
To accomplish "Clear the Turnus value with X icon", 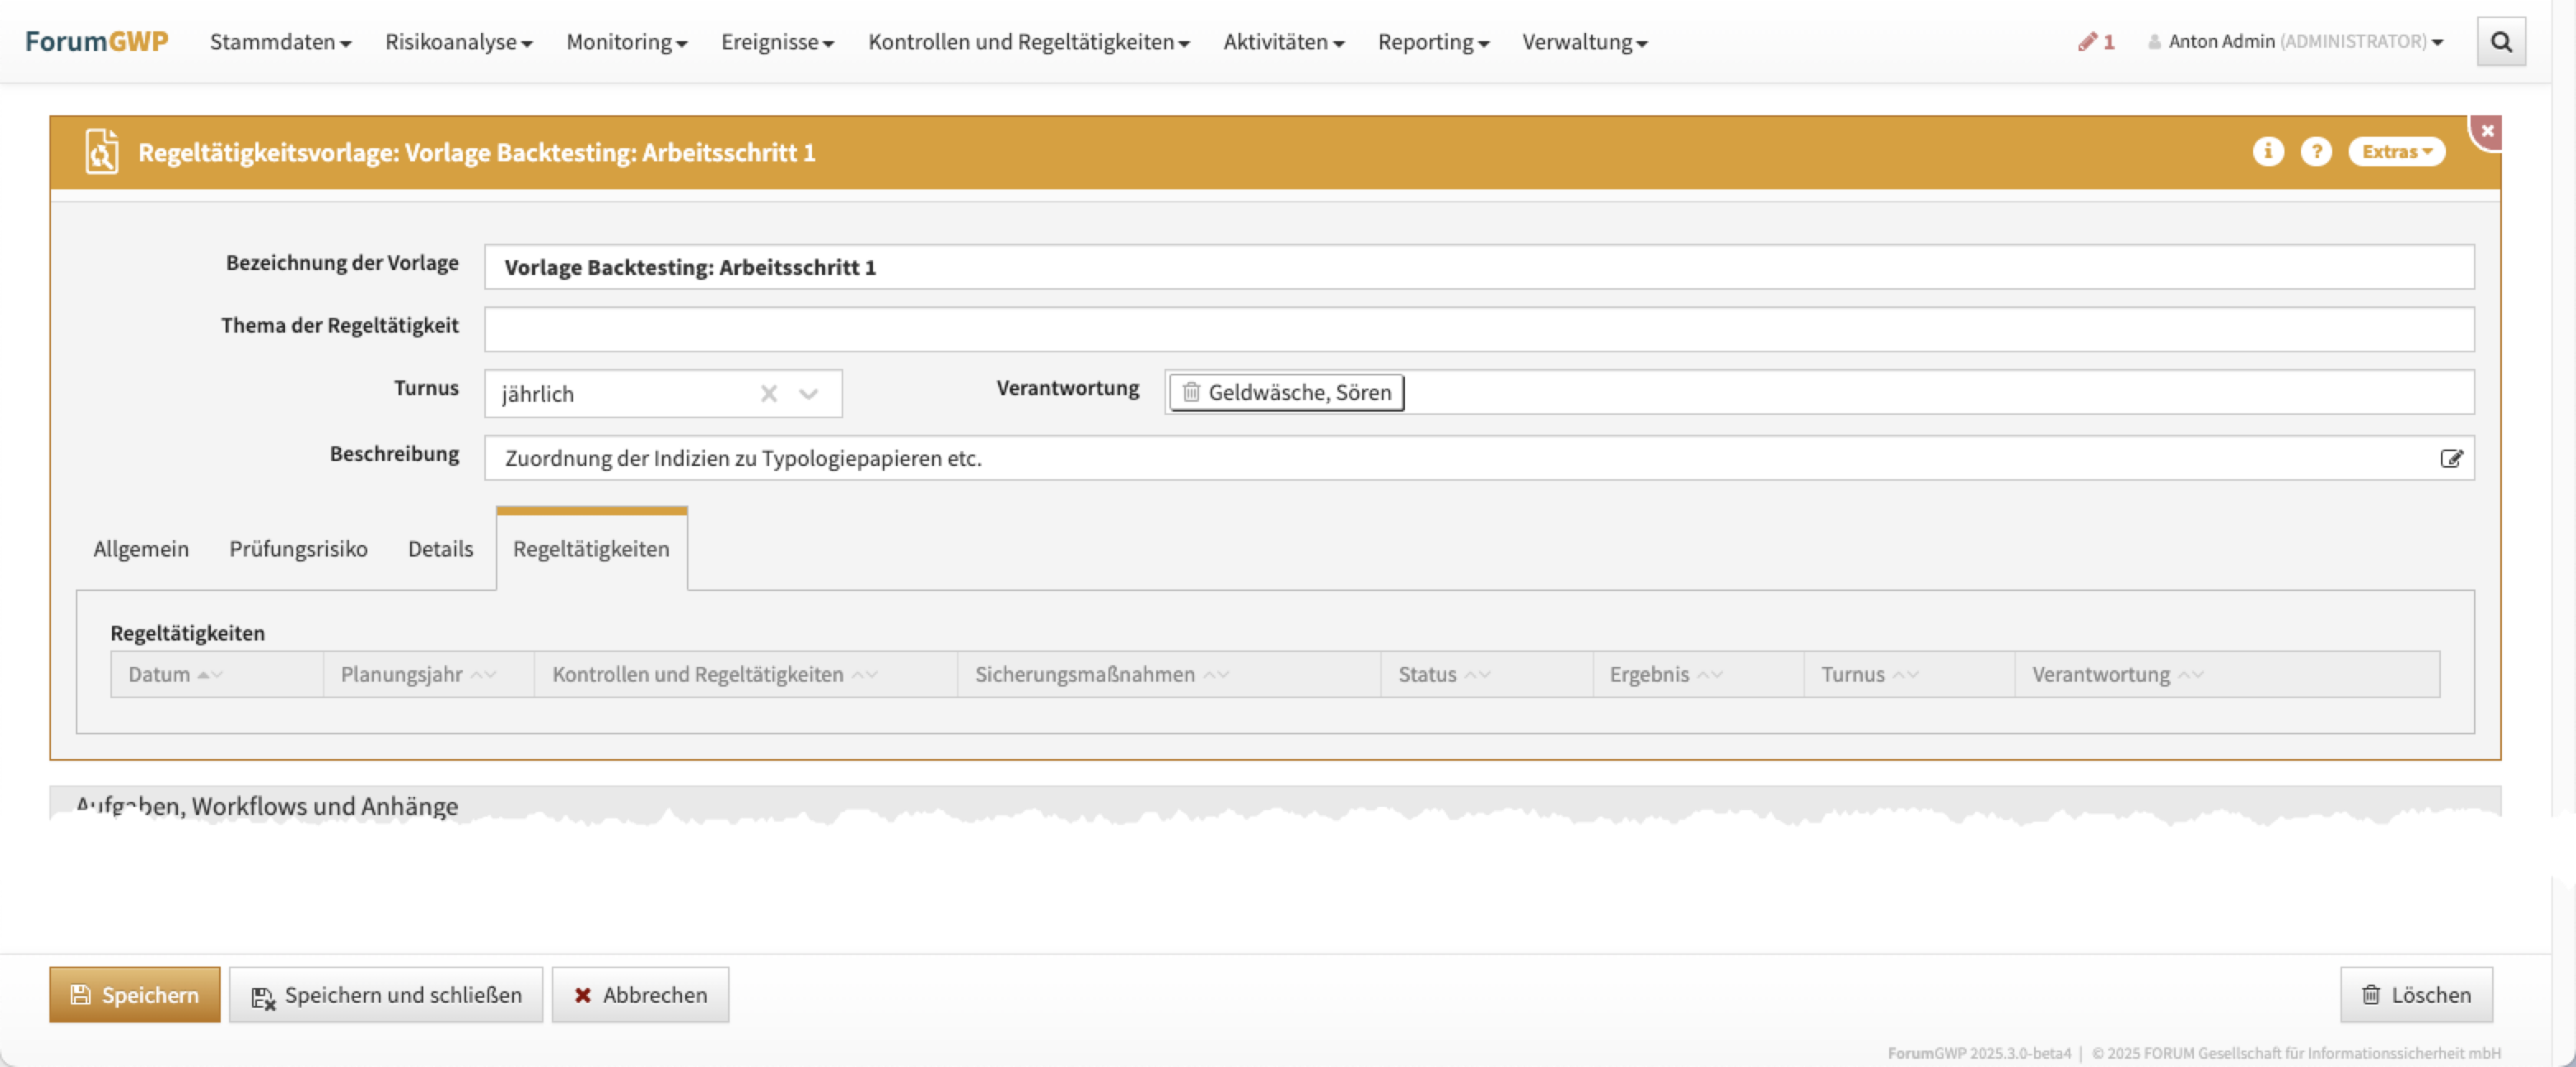I will (768, 393).
